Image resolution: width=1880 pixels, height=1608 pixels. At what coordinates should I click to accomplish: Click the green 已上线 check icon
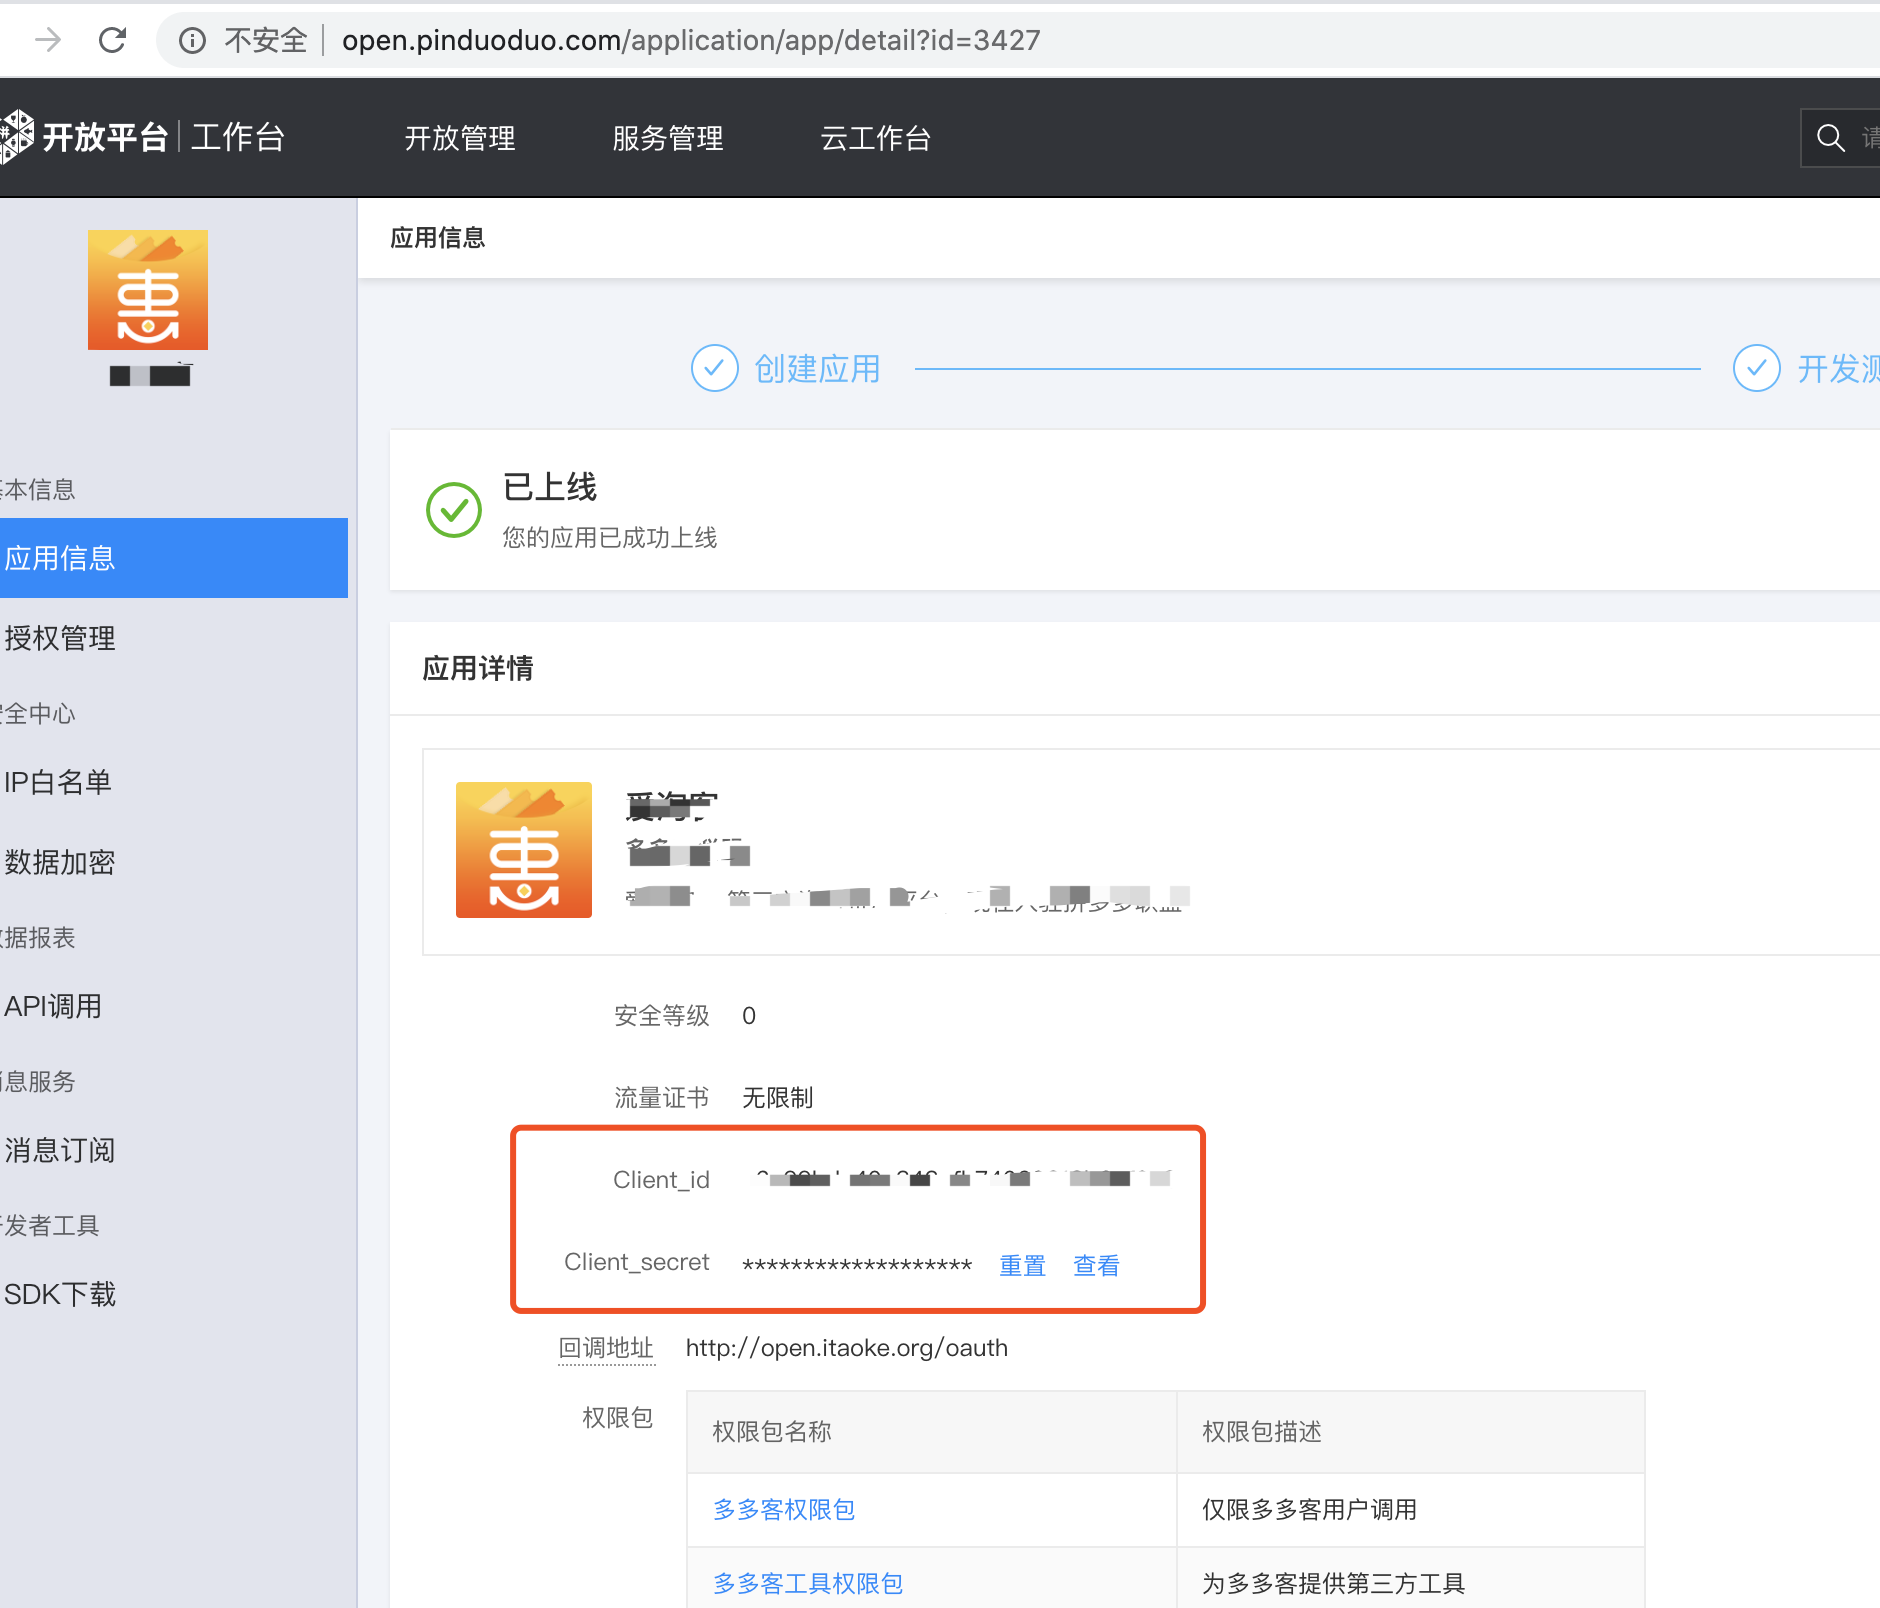pos(454,510)
